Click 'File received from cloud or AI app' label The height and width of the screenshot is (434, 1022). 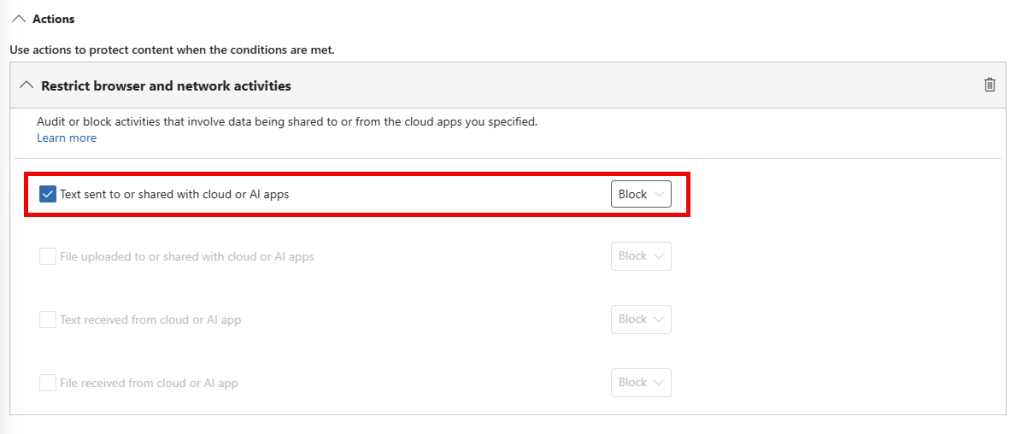tap(148, 383)
